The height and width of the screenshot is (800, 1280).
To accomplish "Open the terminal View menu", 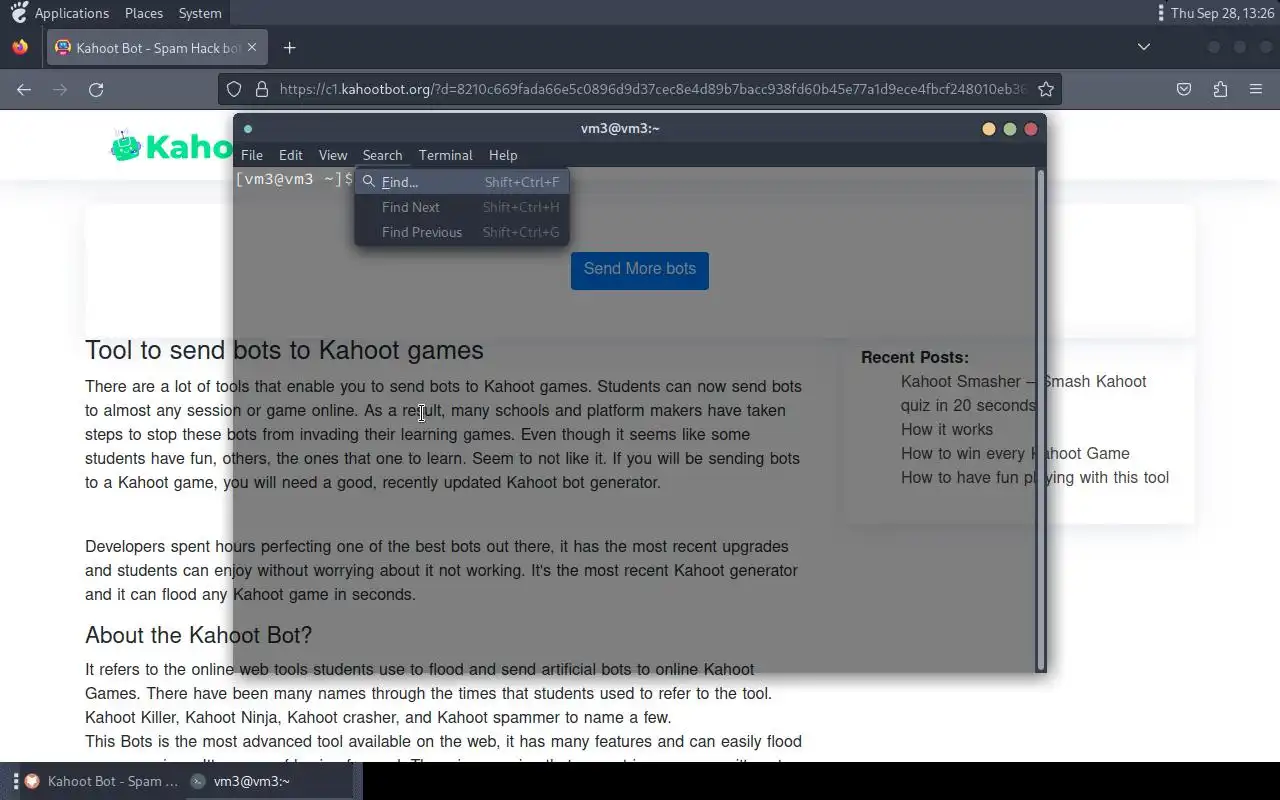I will (333, 155).
